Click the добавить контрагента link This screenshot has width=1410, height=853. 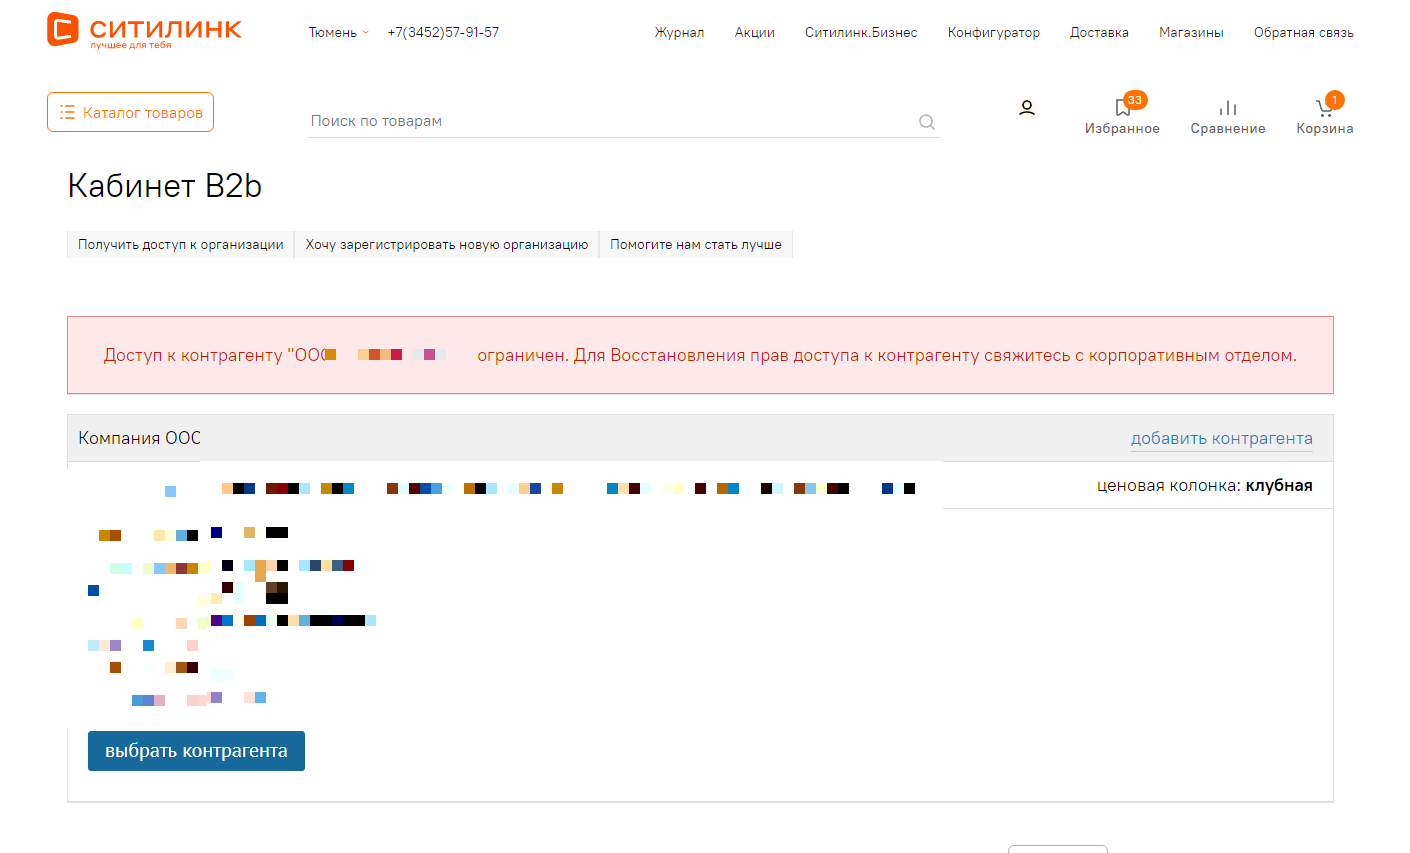(1221, 438)
